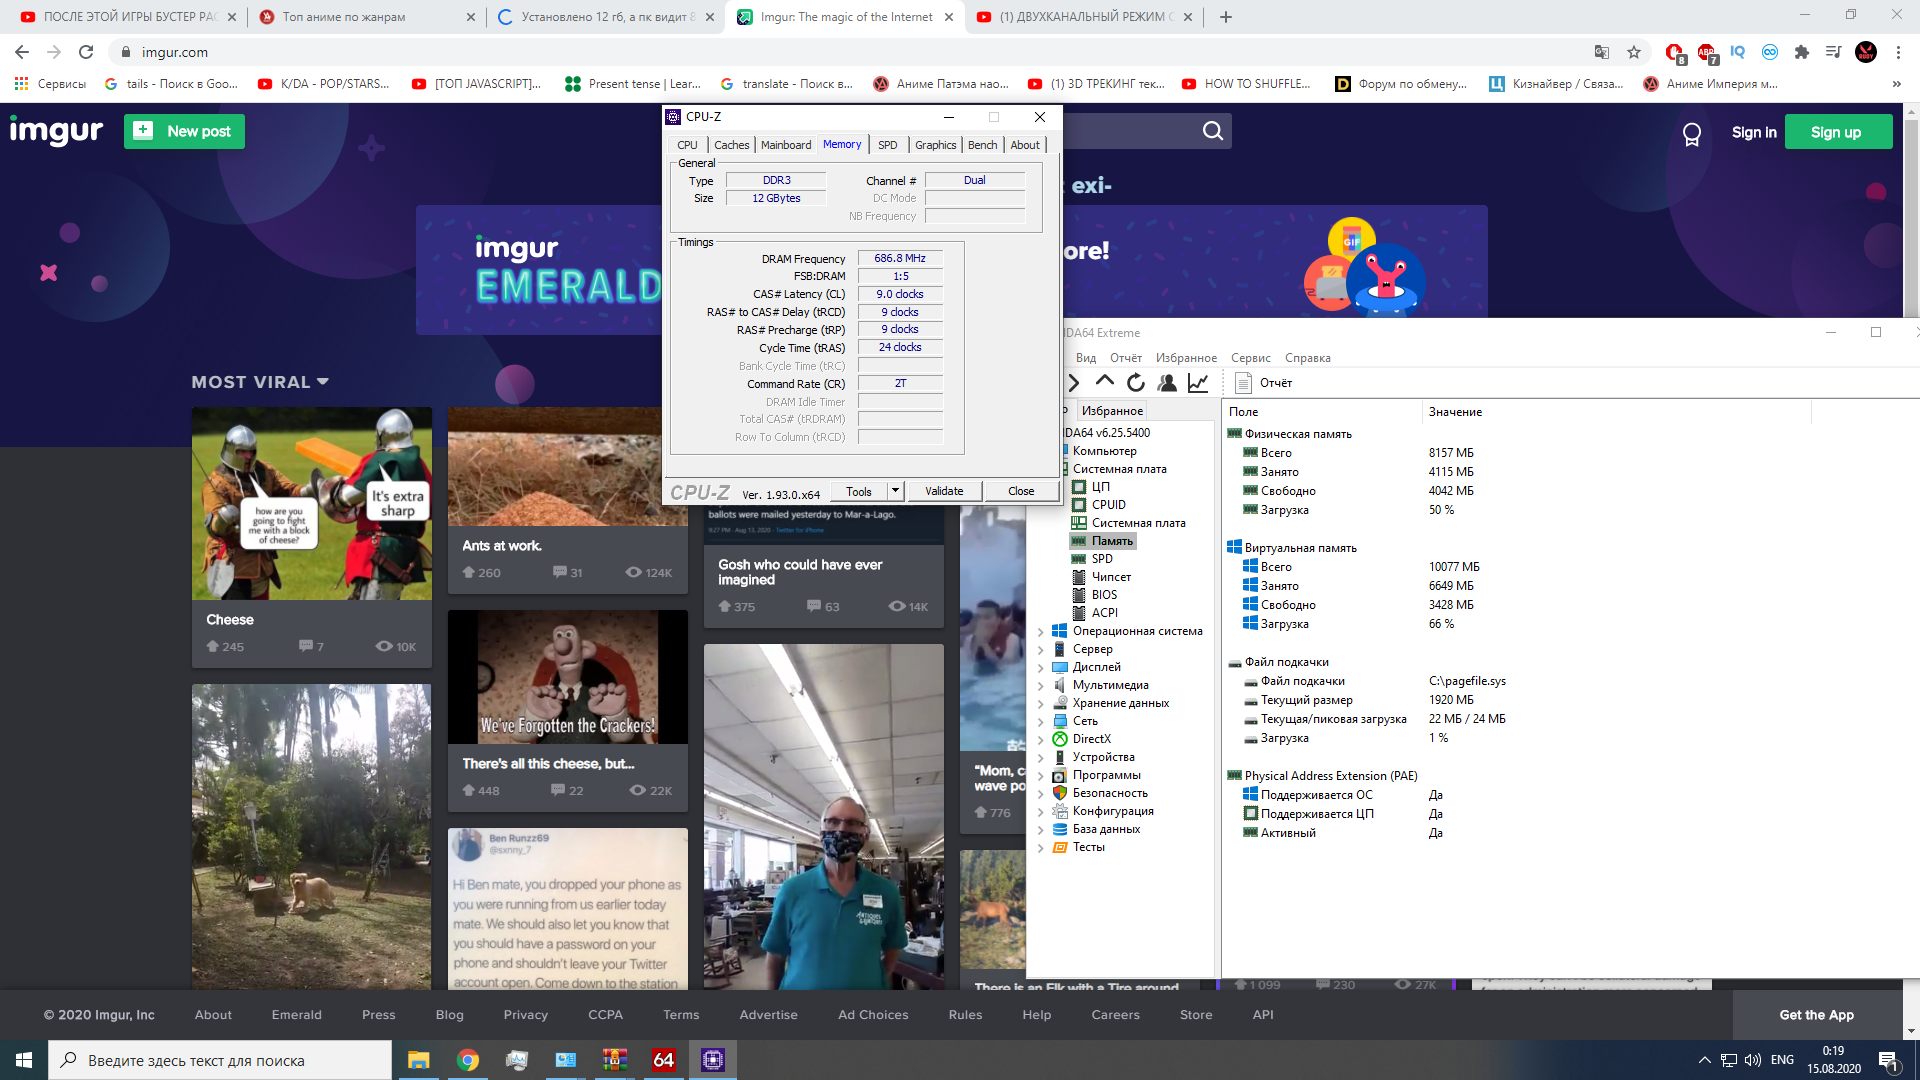
Task: Open the AIDA64 Отчёт report button
Action: tap(1263, 383)
